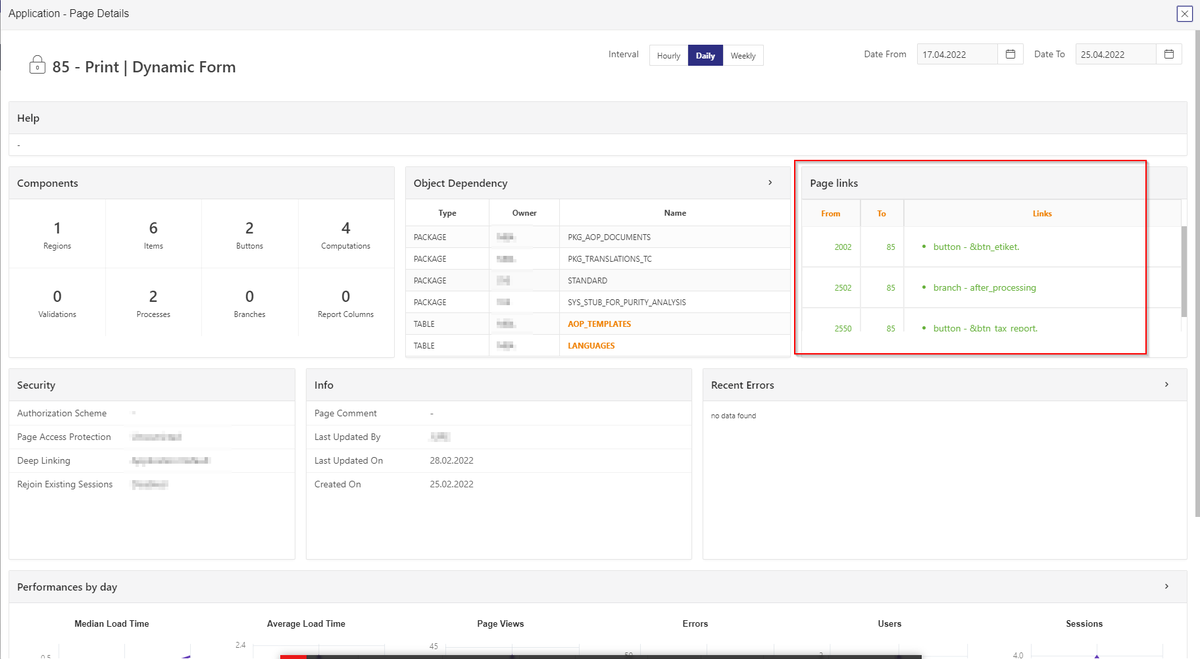Click the Report Columns count tile
1200x659 pixels.
click(x=346, y=303)
